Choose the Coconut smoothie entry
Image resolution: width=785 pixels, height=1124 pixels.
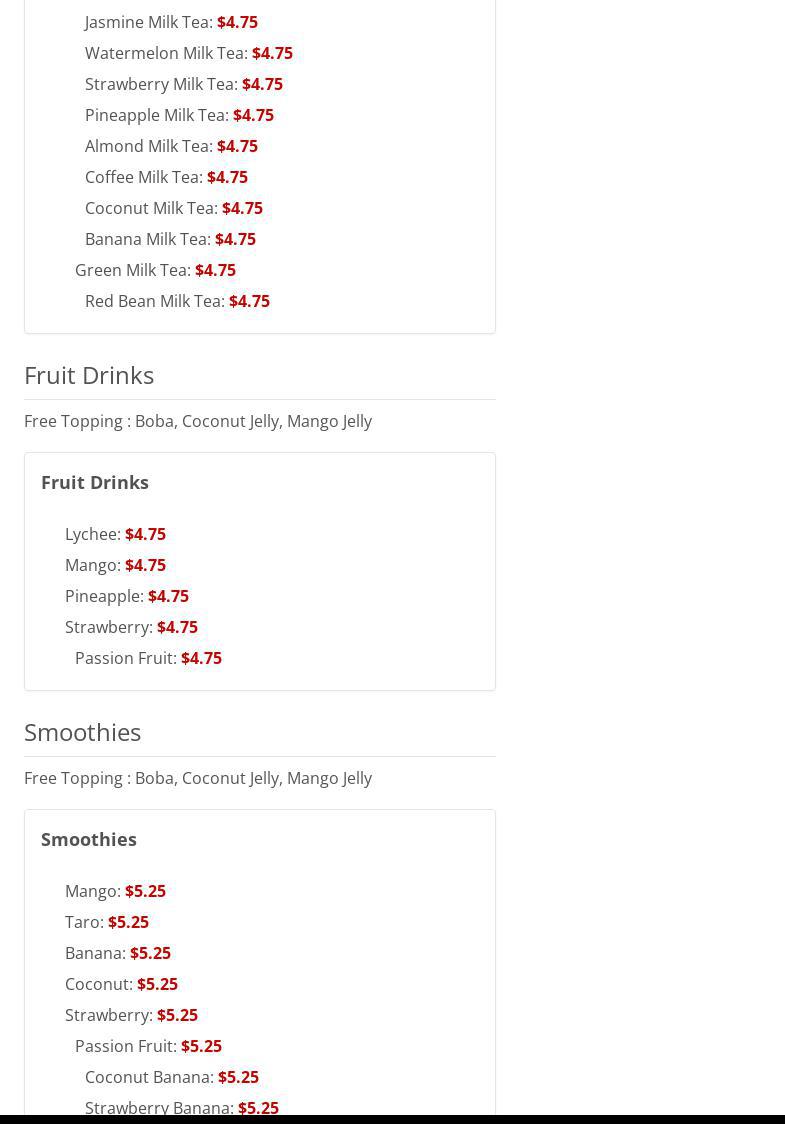tap(98, 984)
